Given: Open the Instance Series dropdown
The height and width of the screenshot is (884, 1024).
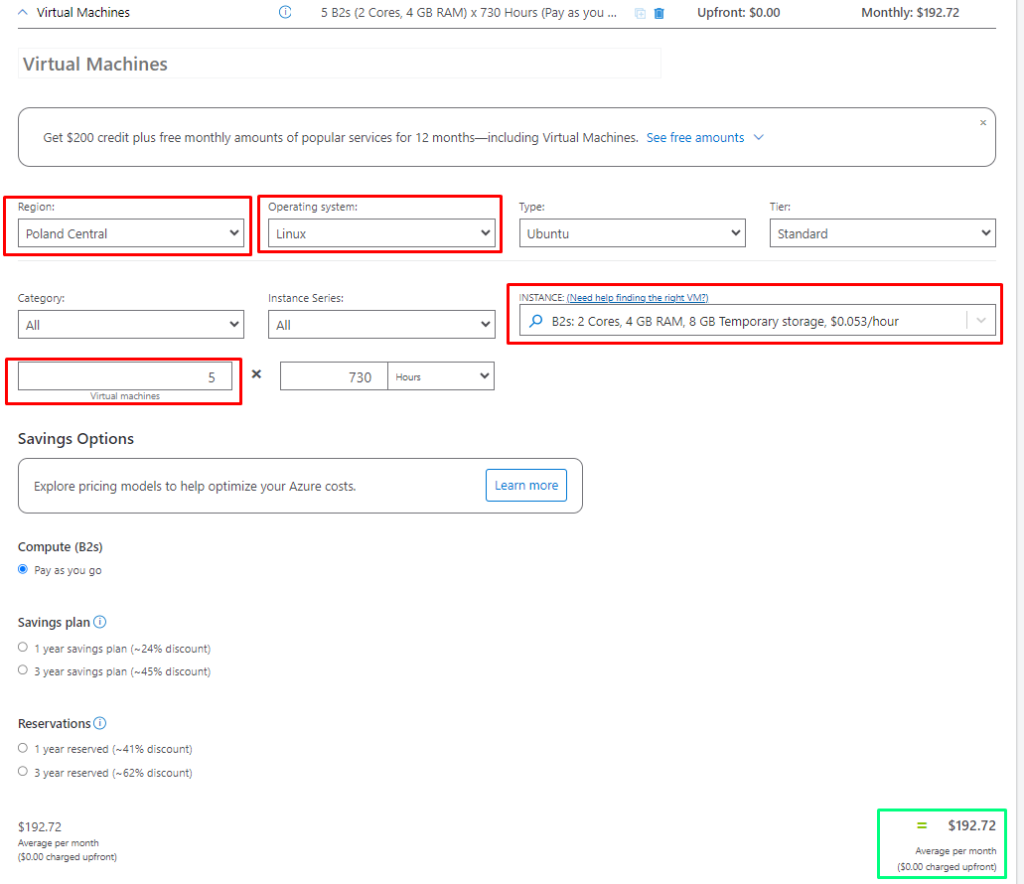Looking at the screenshot, I should pos(381,324).
